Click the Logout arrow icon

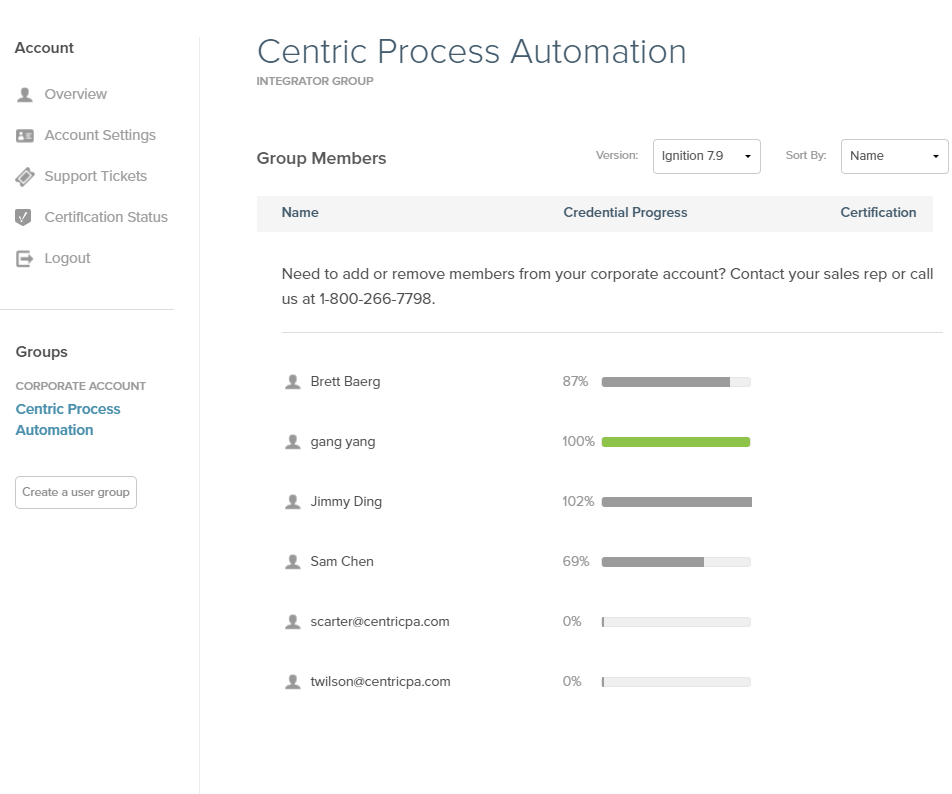click(x=25, y=259)
